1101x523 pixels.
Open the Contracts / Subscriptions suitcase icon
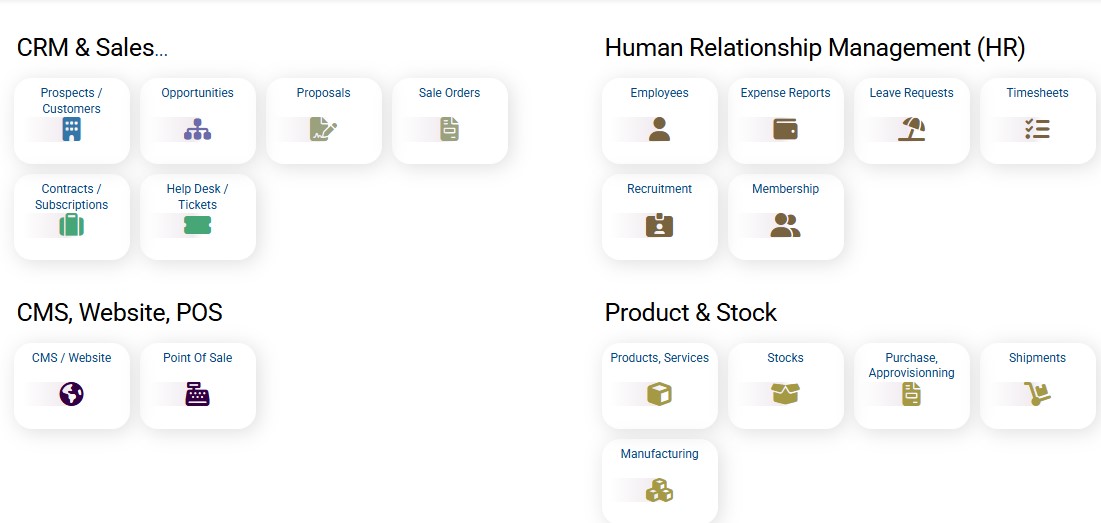point(72,225)
